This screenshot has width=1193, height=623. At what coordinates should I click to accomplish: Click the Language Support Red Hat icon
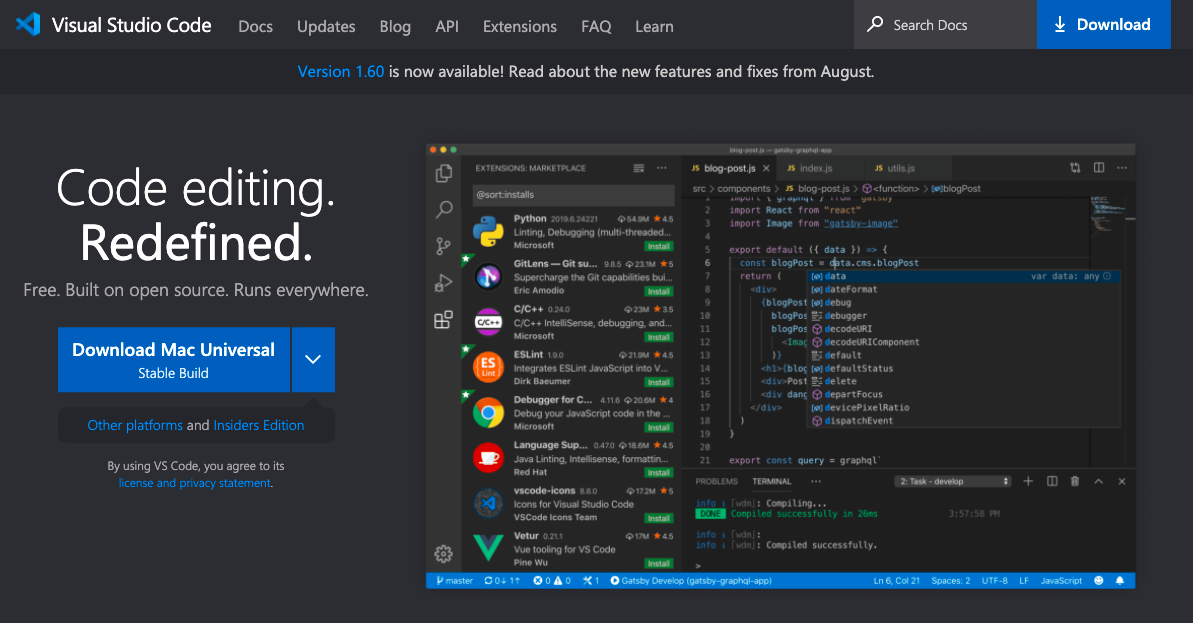tap(488, 458)
